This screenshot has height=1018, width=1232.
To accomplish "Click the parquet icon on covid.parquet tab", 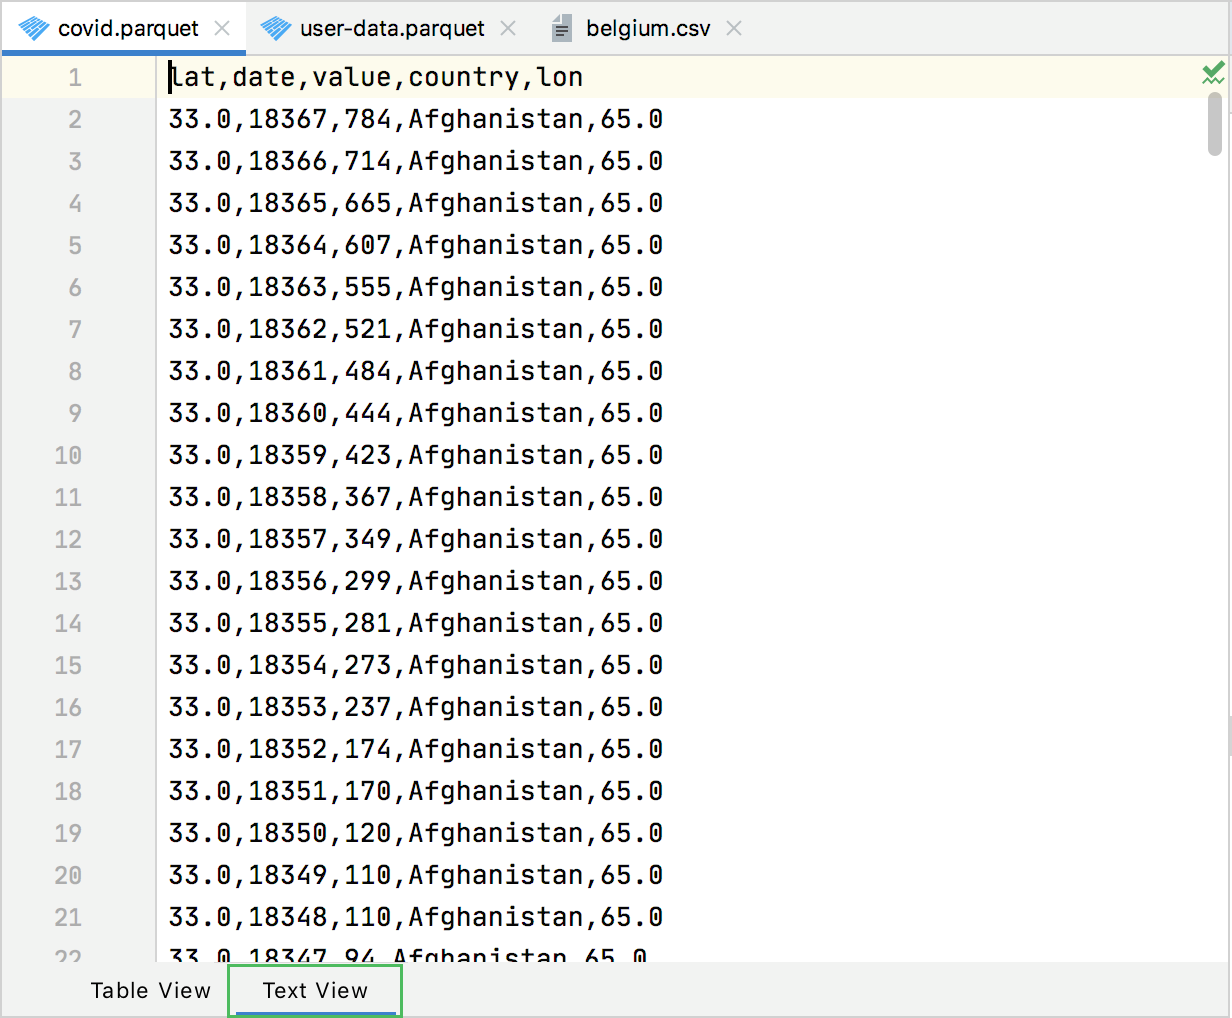I will click(x=35, y=28).
